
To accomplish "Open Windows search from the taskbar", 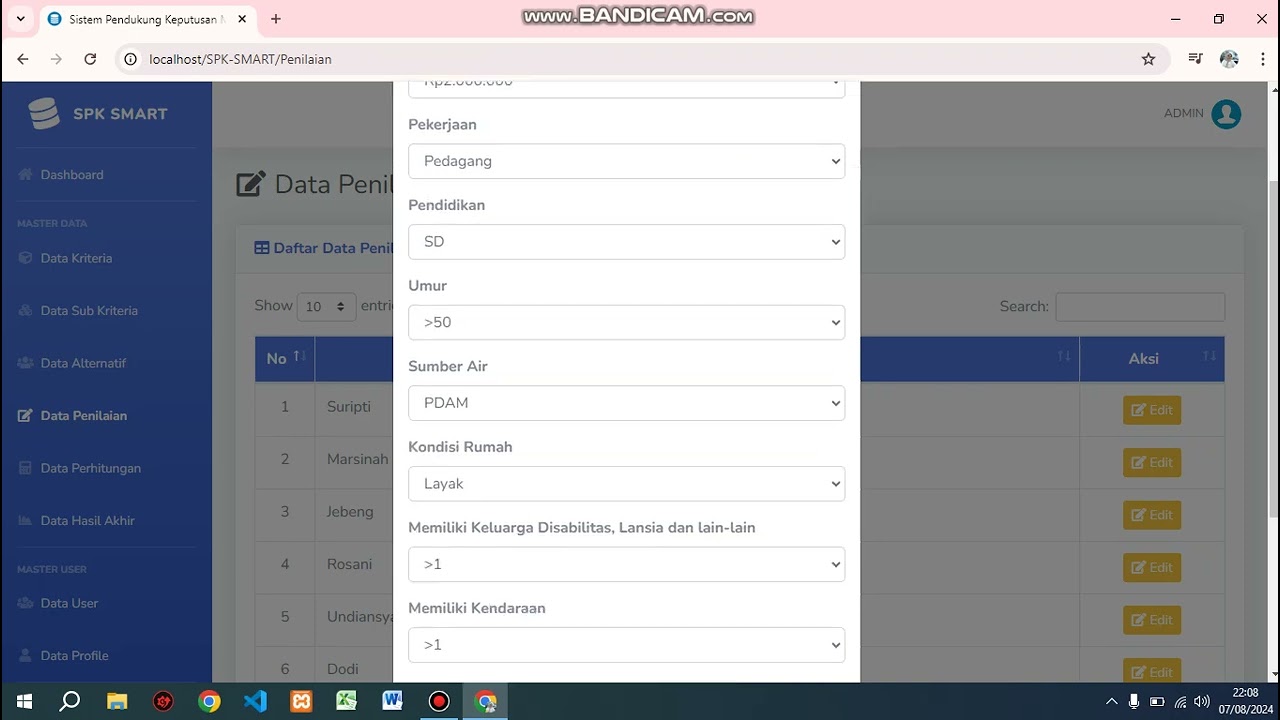I will click(70, 701).
